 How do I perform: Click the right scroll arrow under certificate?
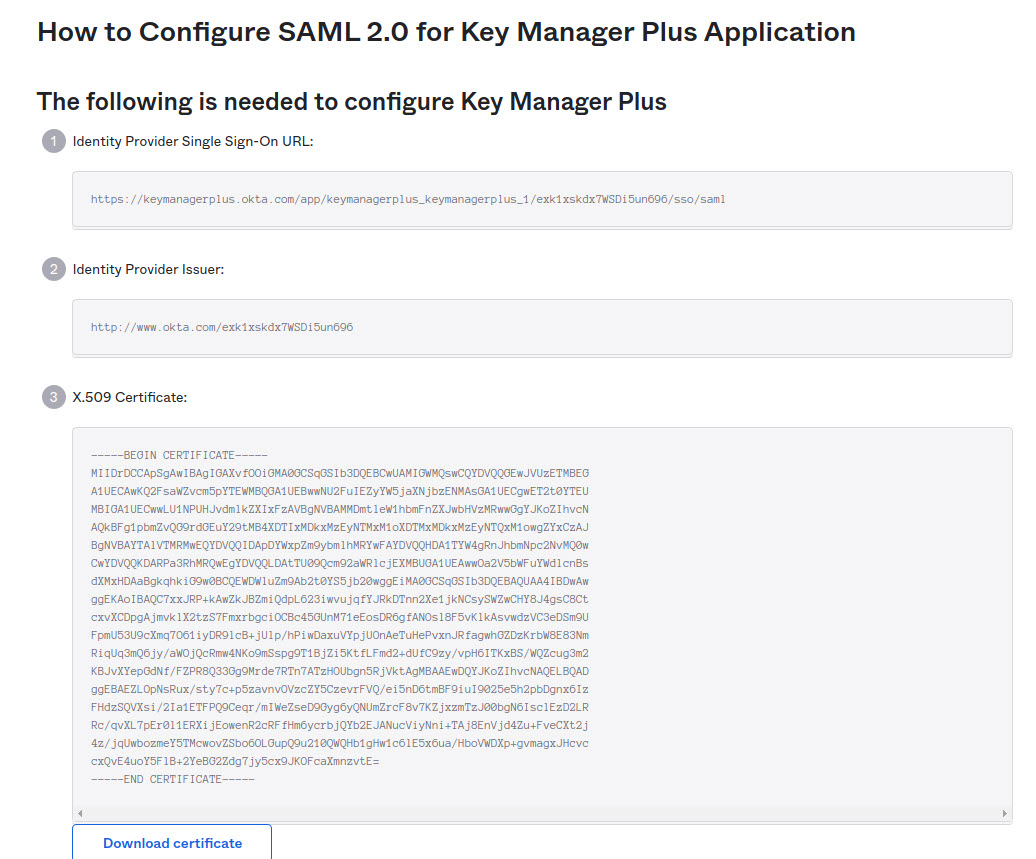[1005, 814]
